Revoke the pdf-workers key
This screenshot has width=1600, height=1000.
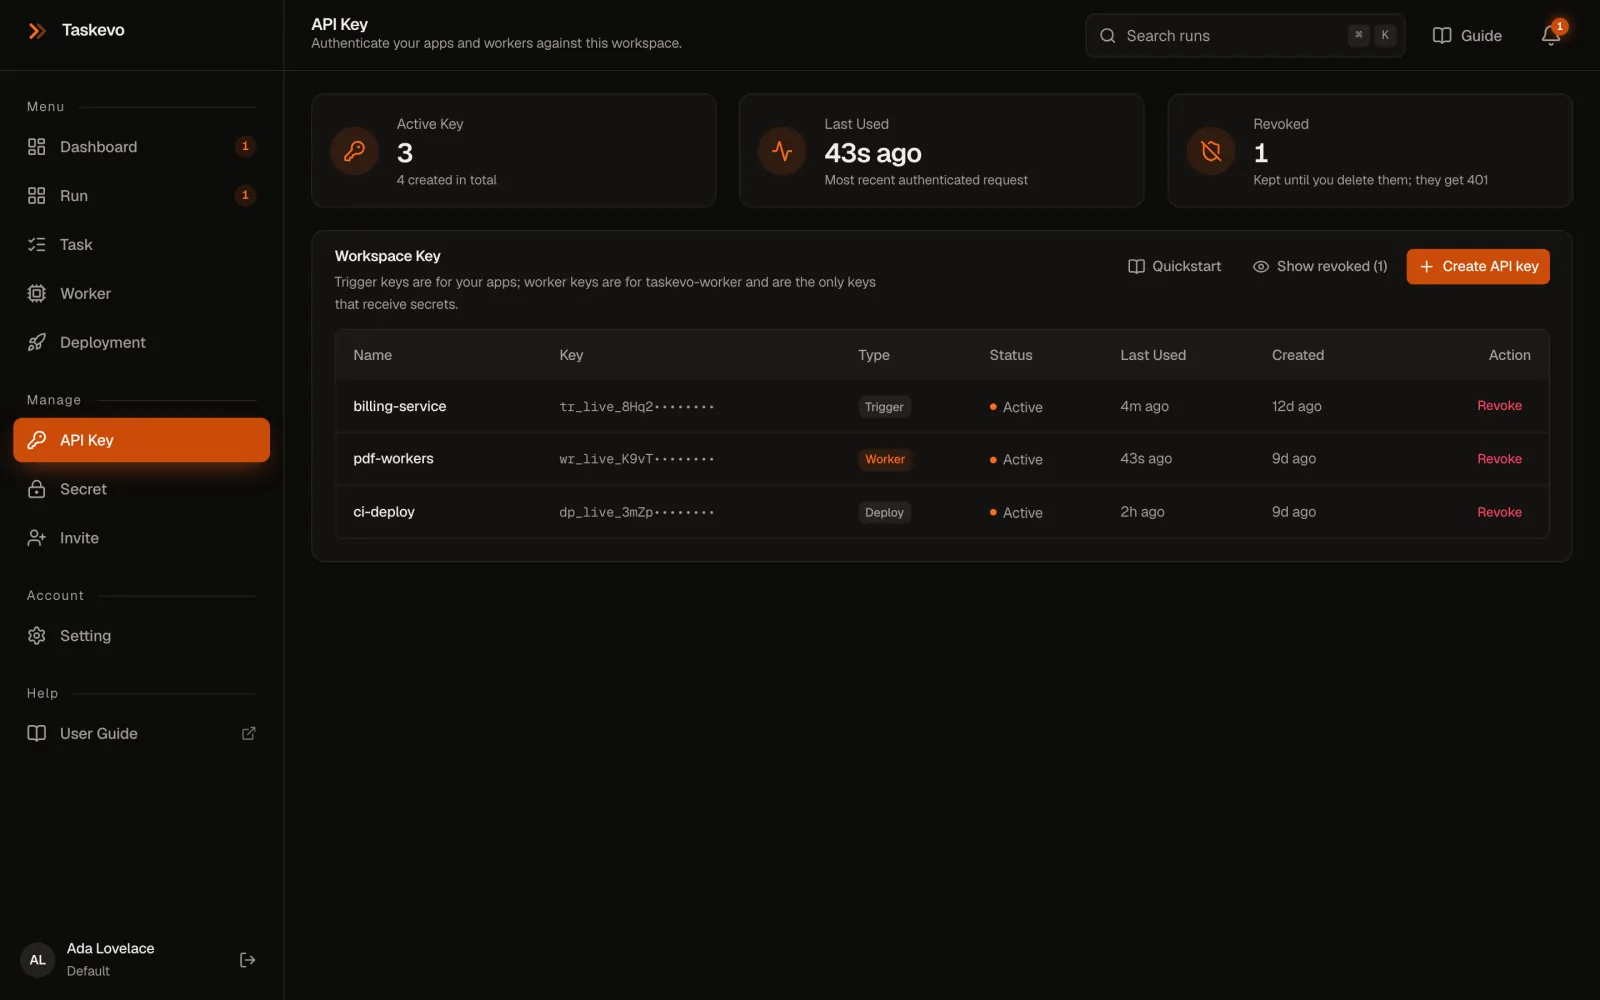(x=1499, y=459)
